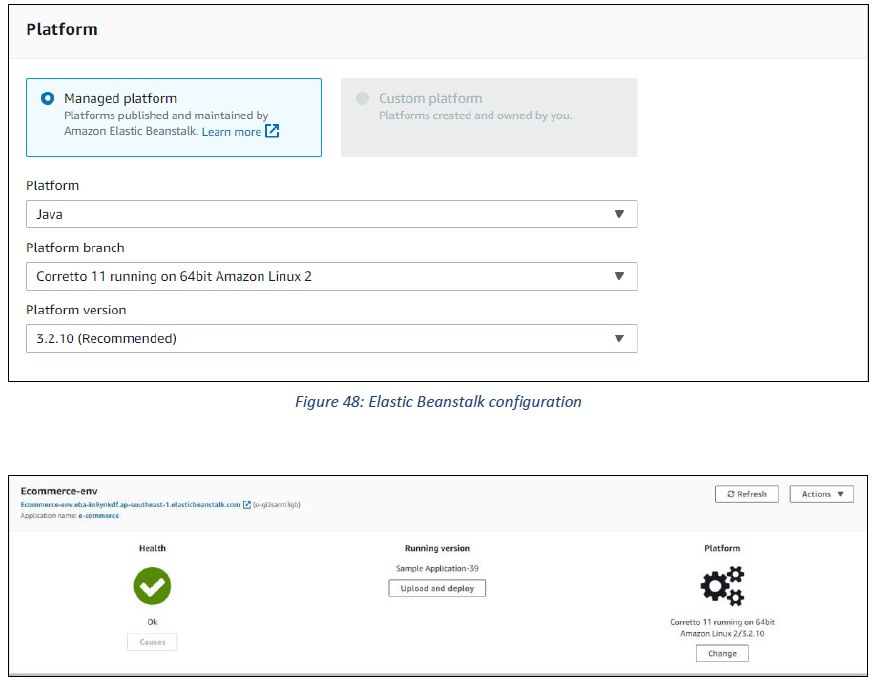Click the external link icon after environment URL
This screenshot has height=686, width=880.
pos(246,505)
